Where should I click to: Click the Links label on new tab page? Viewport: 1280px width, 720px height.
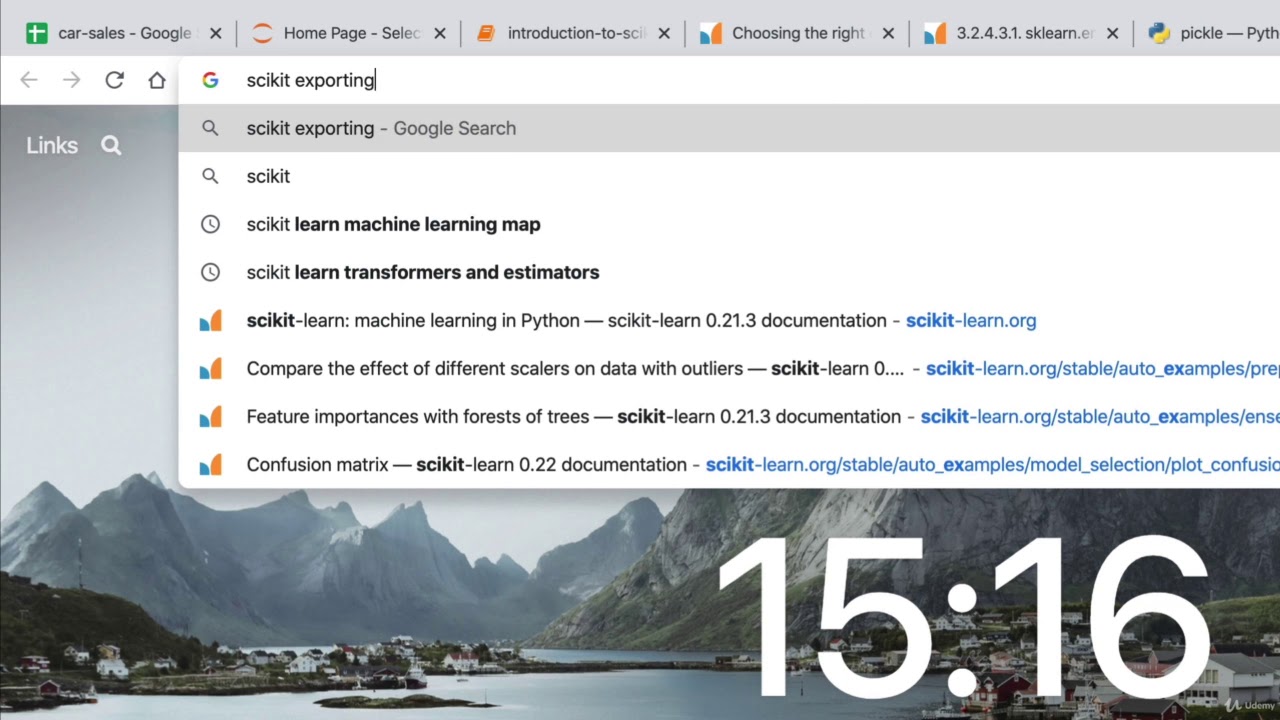click(52, 146)
